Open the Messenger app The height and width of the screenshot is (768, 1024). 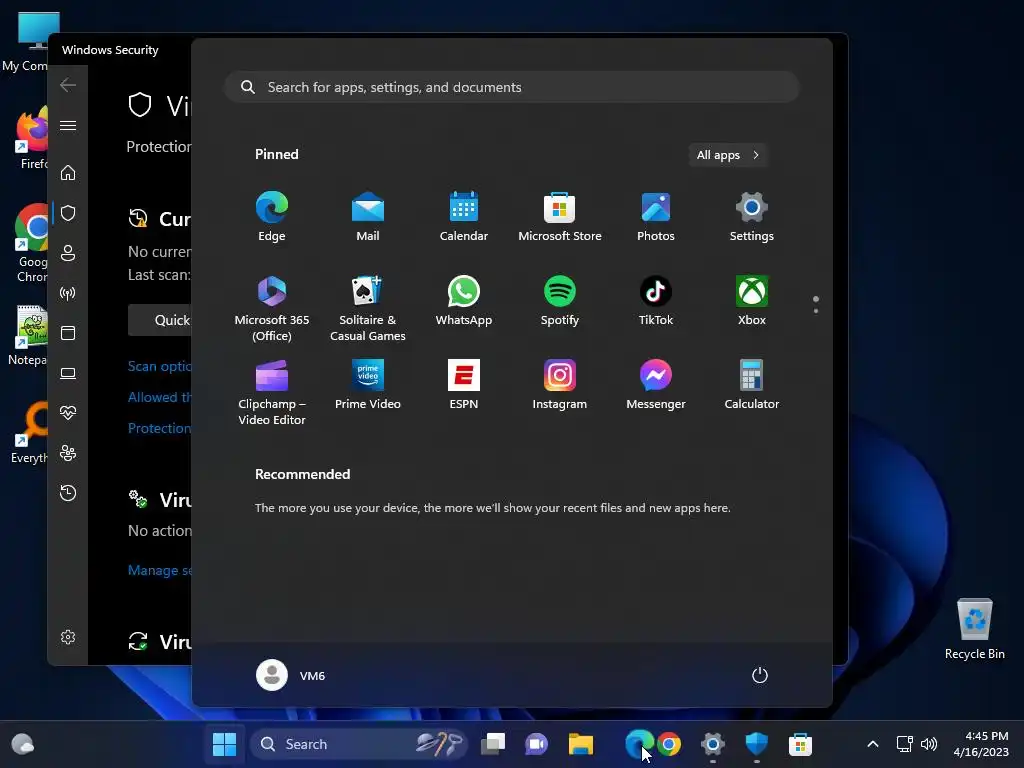656,385
